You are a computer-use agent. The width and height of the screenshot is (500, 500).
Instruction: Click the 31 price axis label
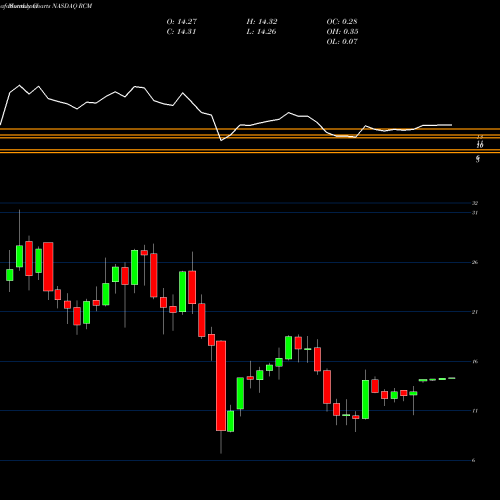[475, 213]
